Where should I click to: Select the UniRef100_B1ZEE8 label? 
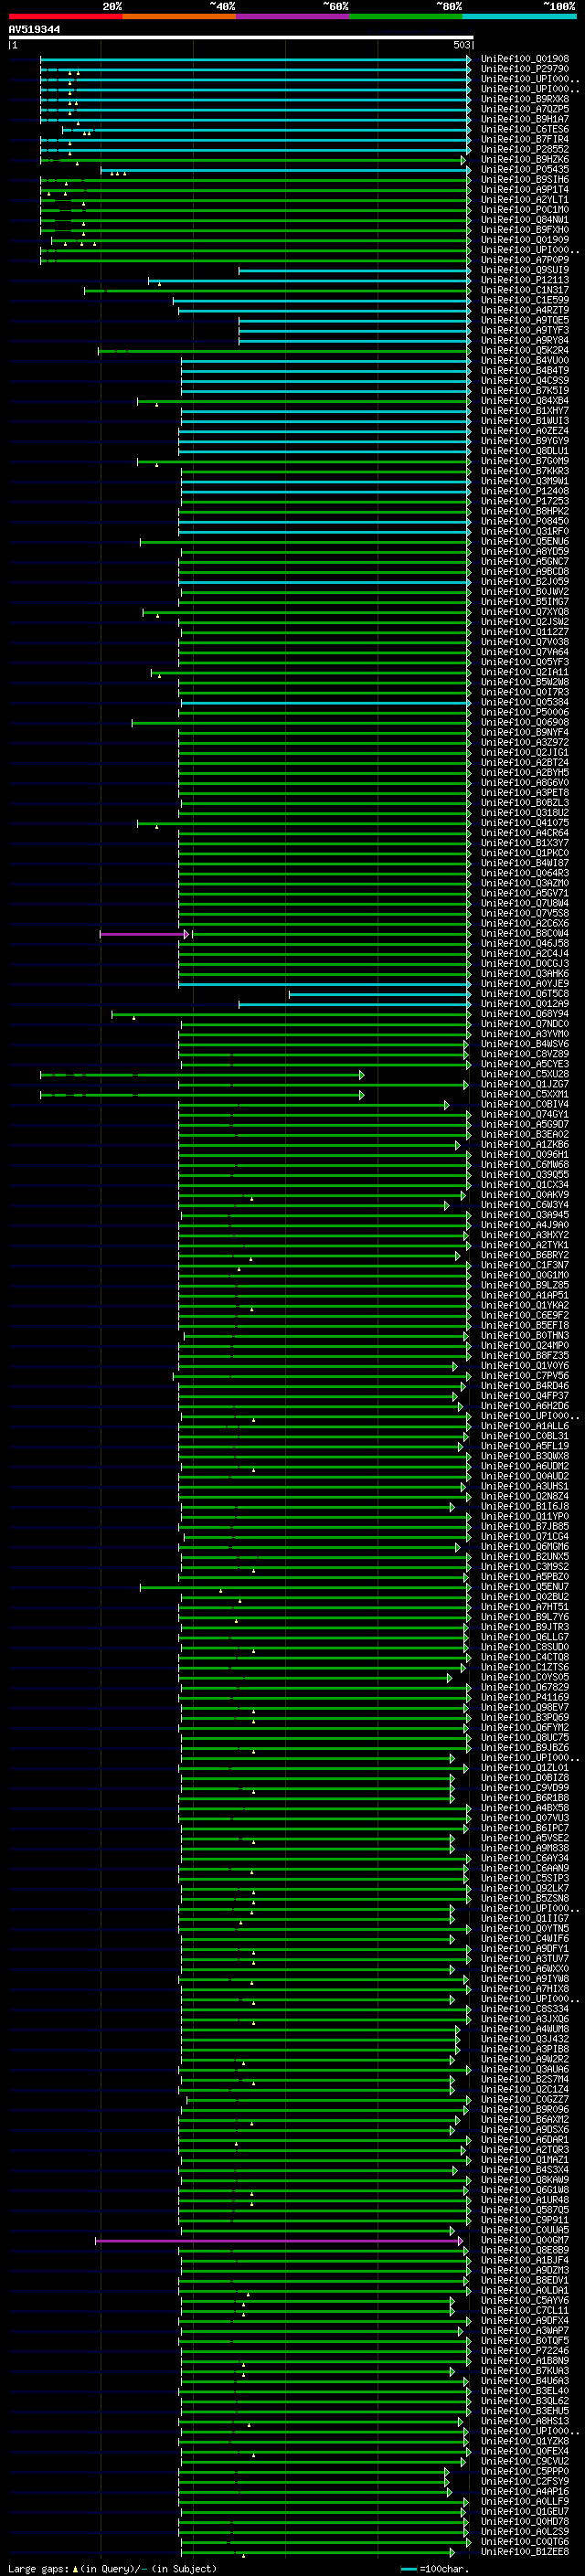tap(525, 2553)
